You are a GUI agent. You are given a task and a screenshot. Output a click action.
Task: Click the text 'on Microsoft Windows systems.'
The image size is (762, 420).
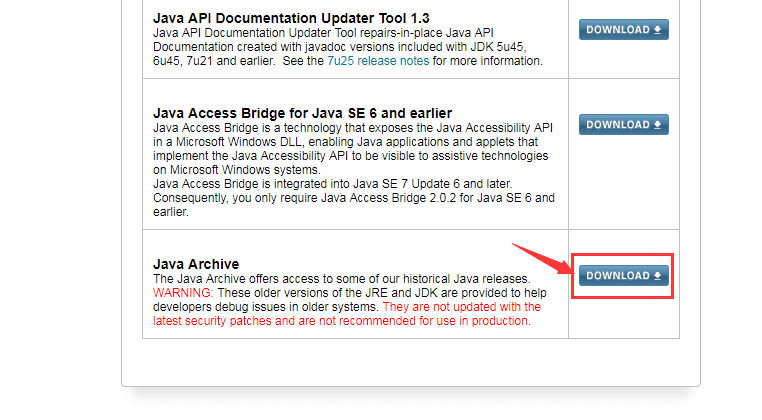(x=237, y=170)
